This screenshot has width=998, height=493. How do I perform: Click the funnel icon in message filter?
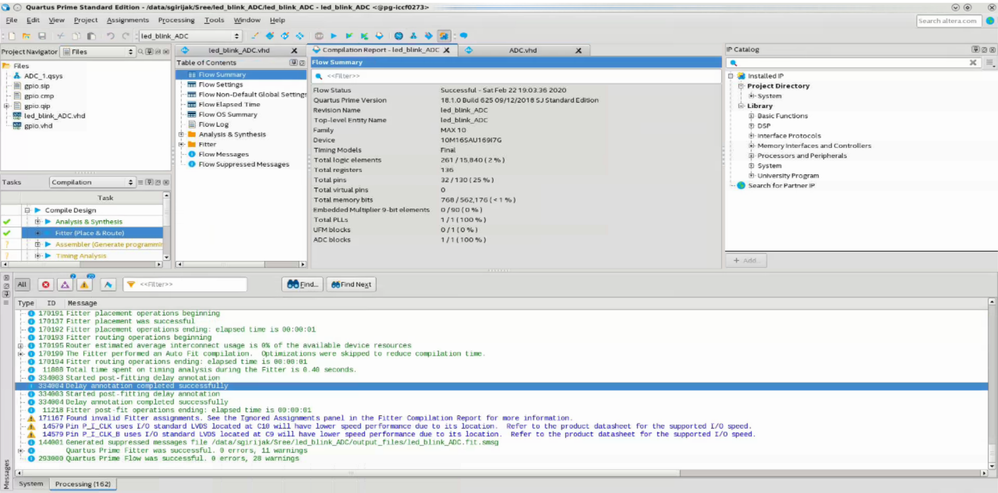point(130,285)
